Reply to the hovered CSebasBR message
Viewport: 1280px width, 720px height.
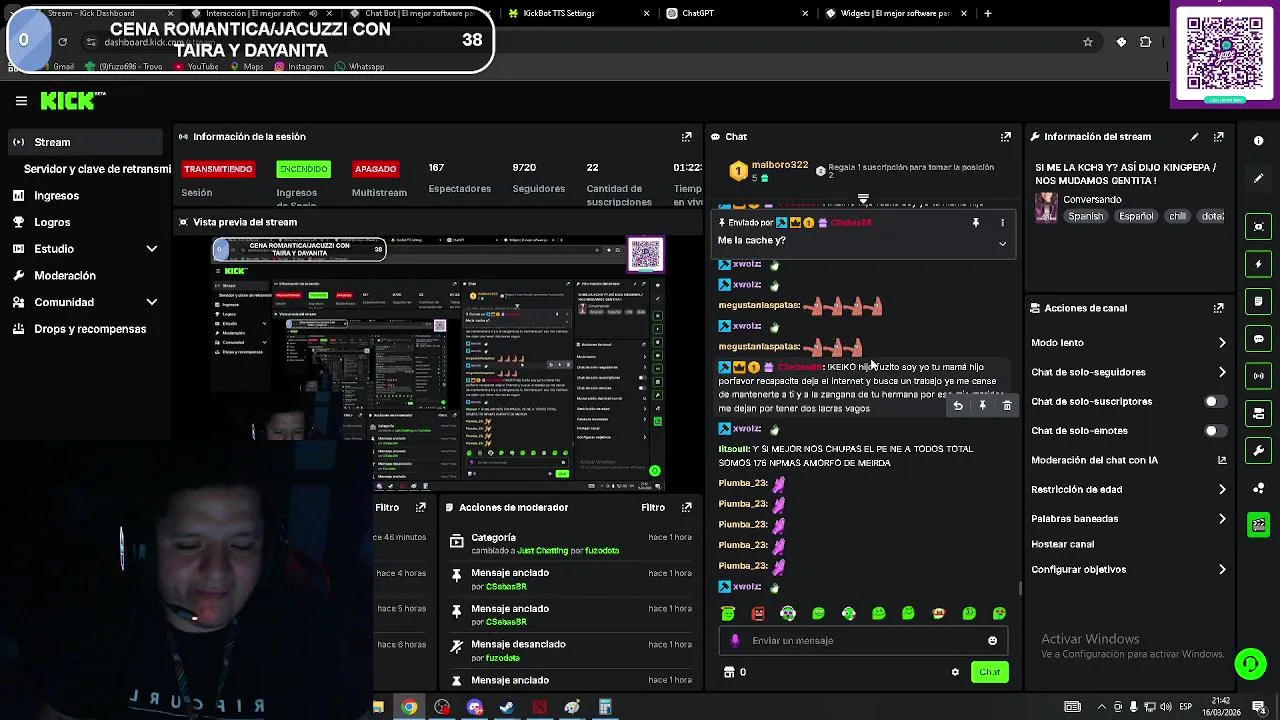(958, 406)
